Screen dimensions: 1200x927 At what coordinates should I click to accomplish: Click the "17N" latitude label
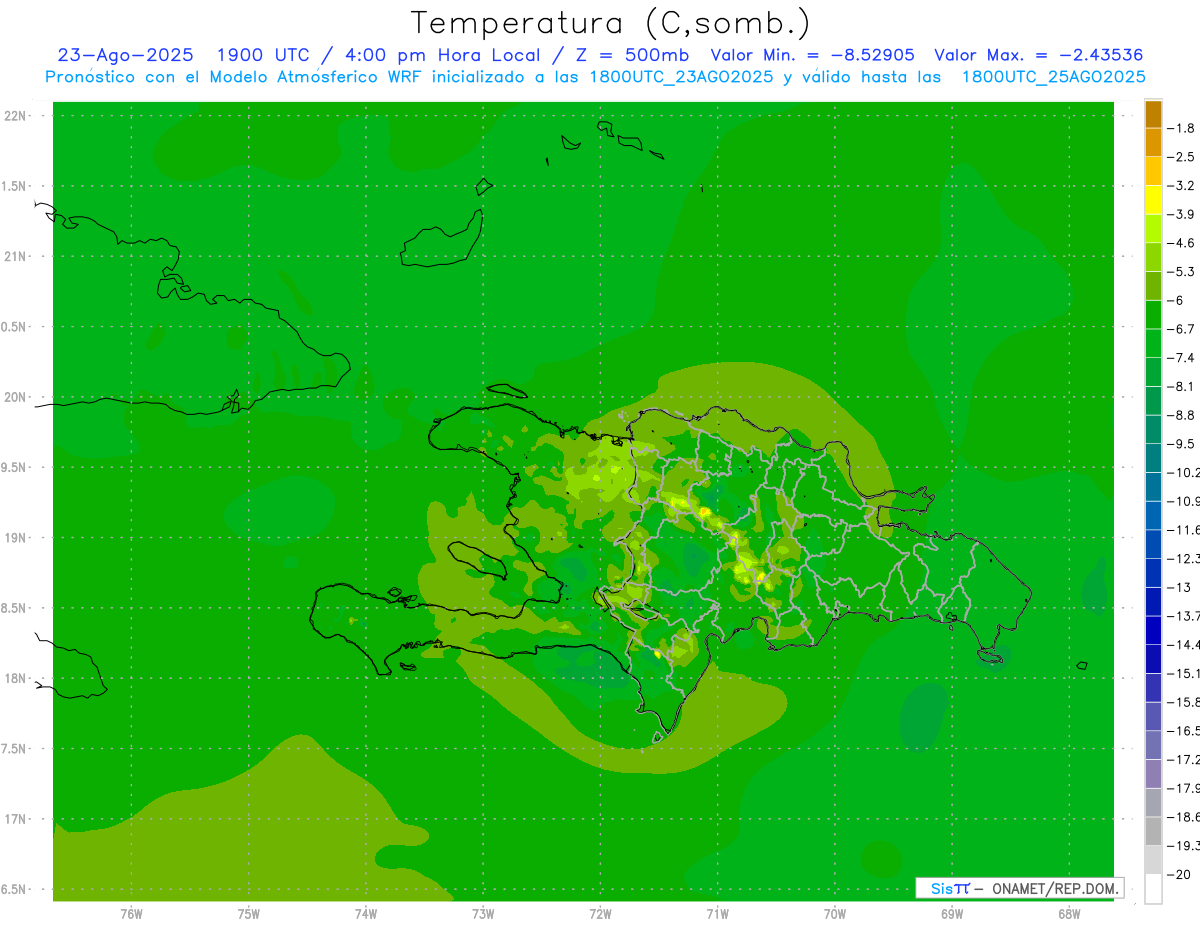point(17,819)
